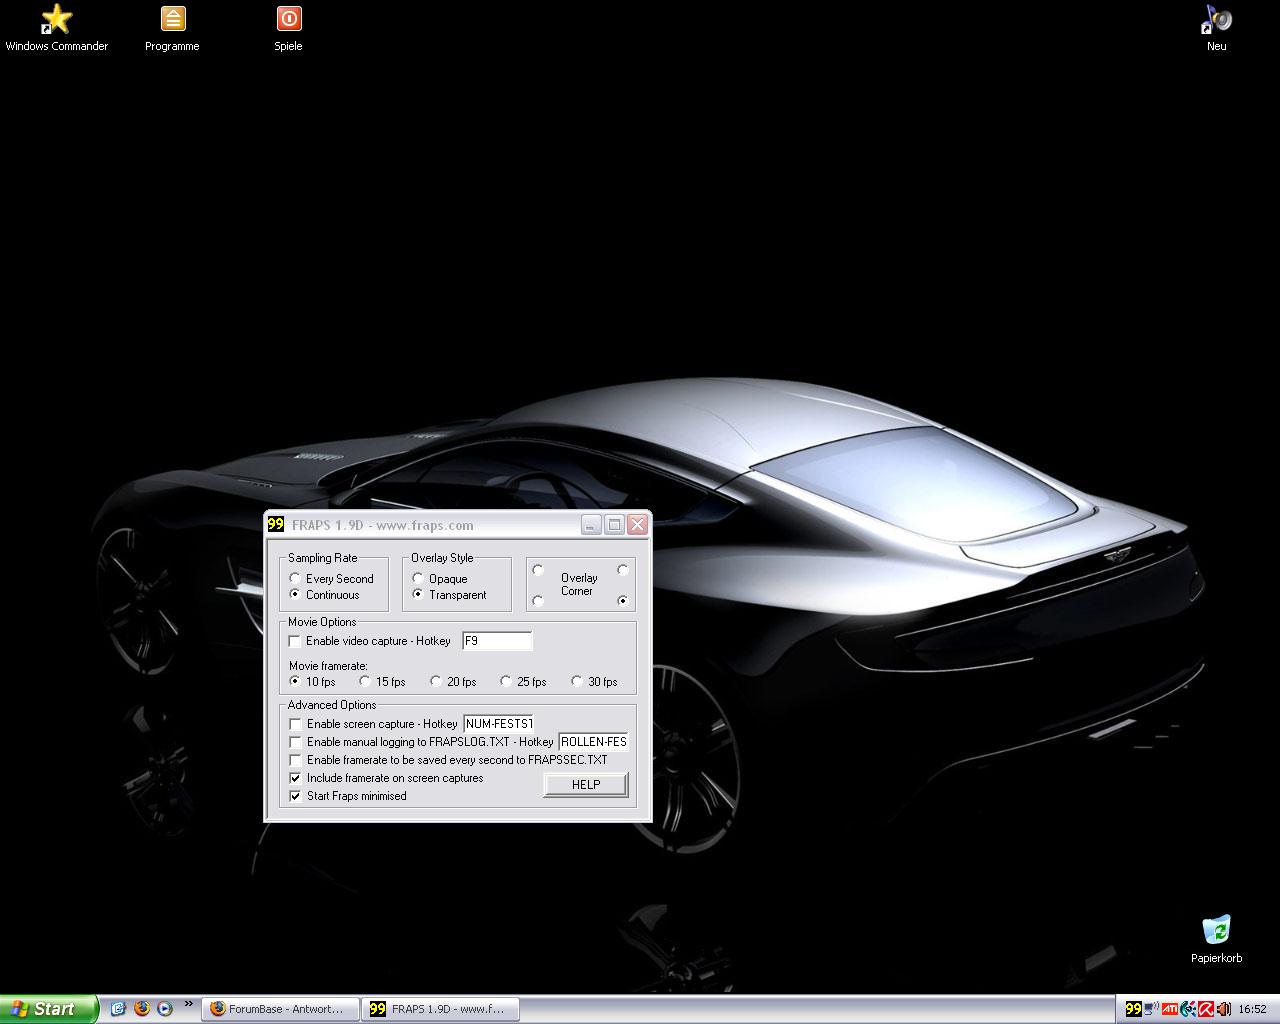Select Every Second sampling rate
This screenshot has width=1280, height=1024.
click(295, 579)
